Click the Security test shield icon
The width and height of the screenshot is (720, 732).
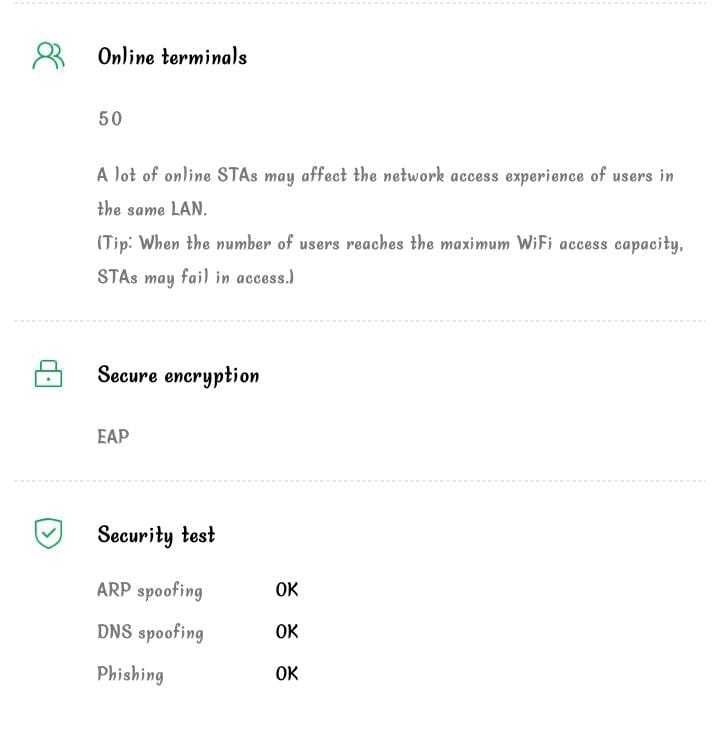[x=48, y=533]
